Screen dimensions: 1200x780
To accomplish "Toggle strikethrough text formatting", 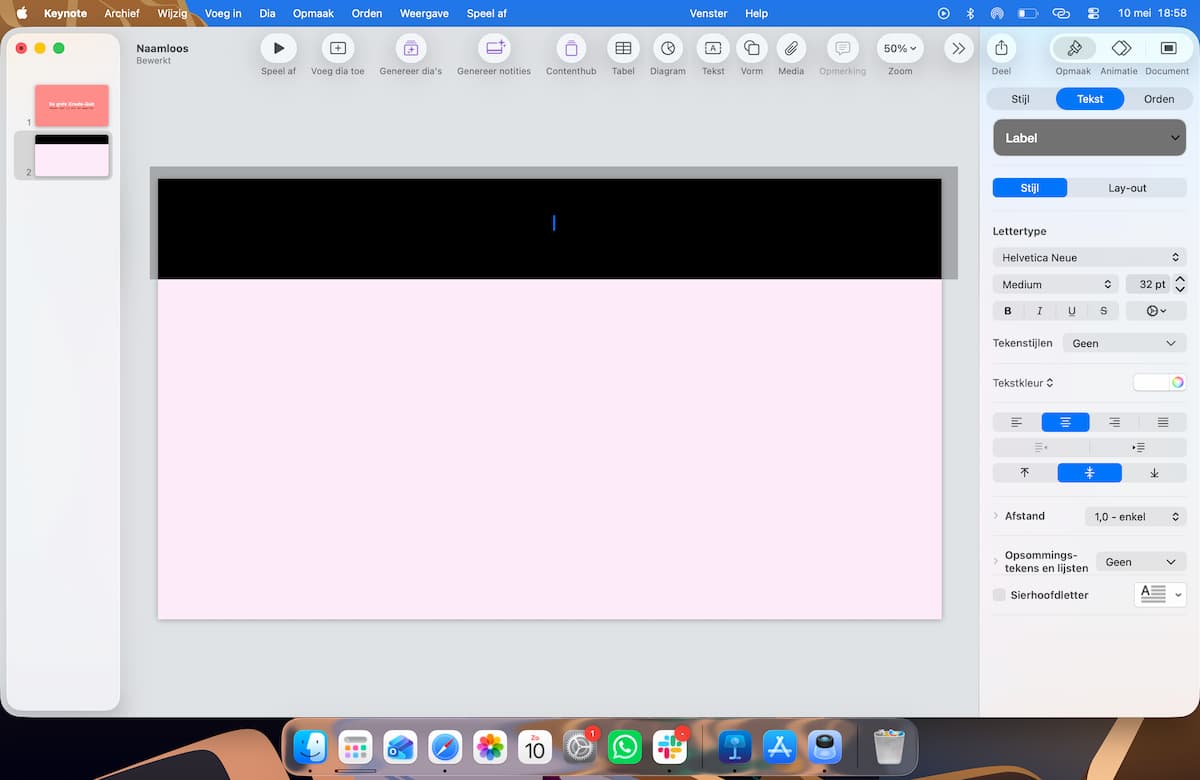I will coord(1104,311).
